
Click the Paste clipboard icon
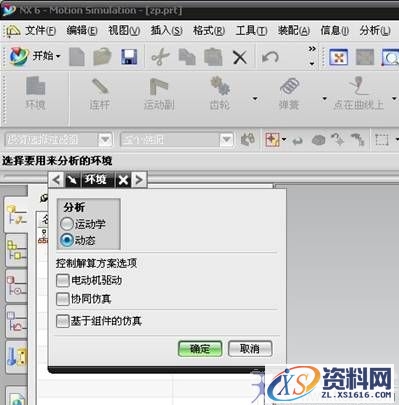point(213,57)
